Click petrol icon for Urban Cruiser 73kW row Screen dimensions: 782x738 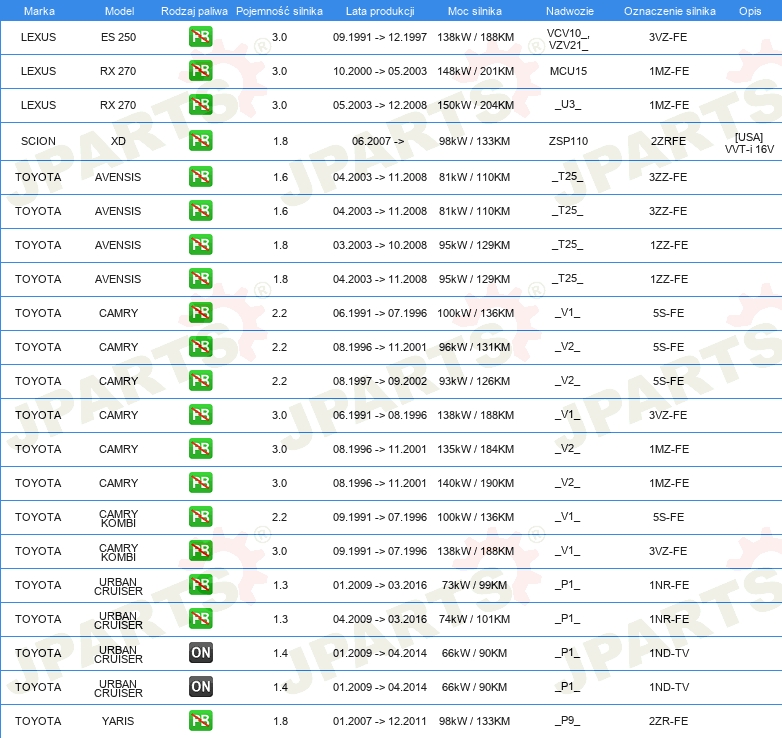pyautogui.click(x=200, y=584)
